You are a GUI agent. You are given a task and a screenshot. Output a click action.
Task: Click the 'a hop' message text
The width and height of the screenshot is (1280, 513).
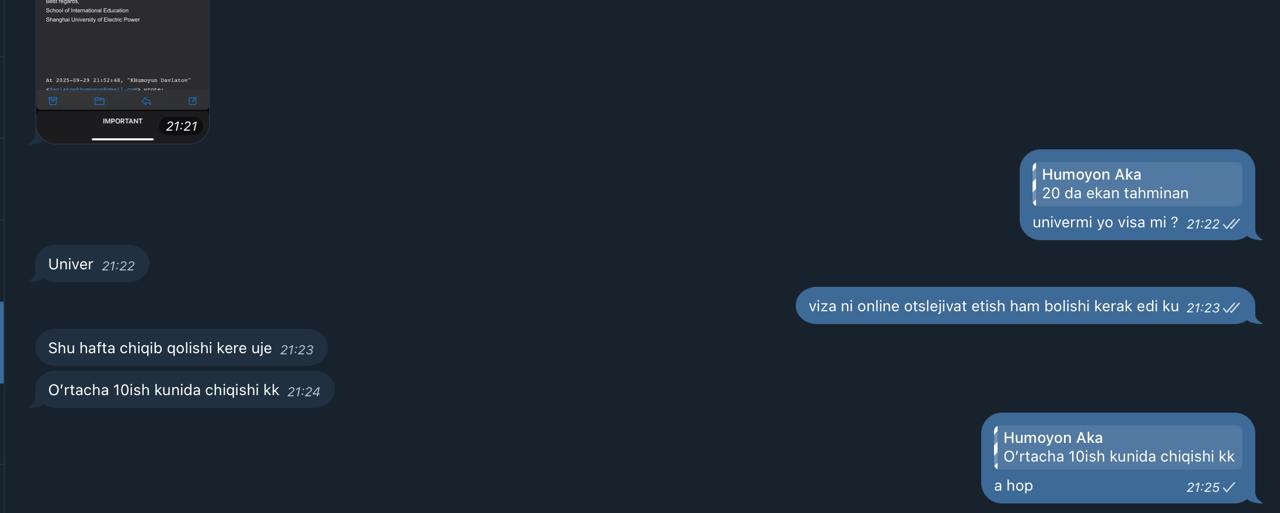[x=1013, y=486]
